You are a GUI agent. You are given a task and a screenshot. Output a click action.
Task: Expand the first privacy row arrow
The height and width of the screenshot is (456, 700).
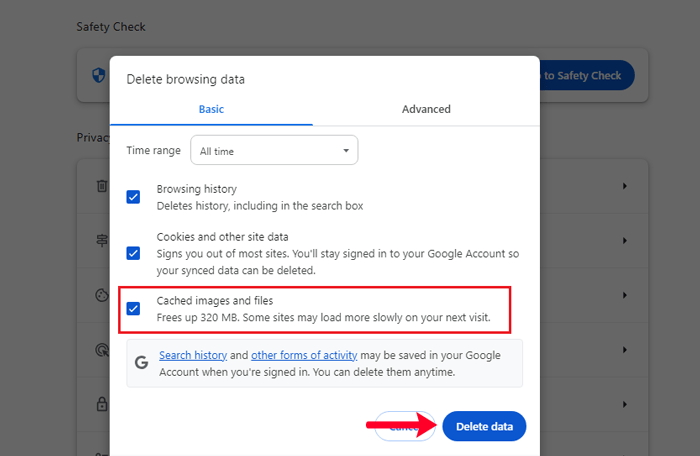[x=625, y=186]
